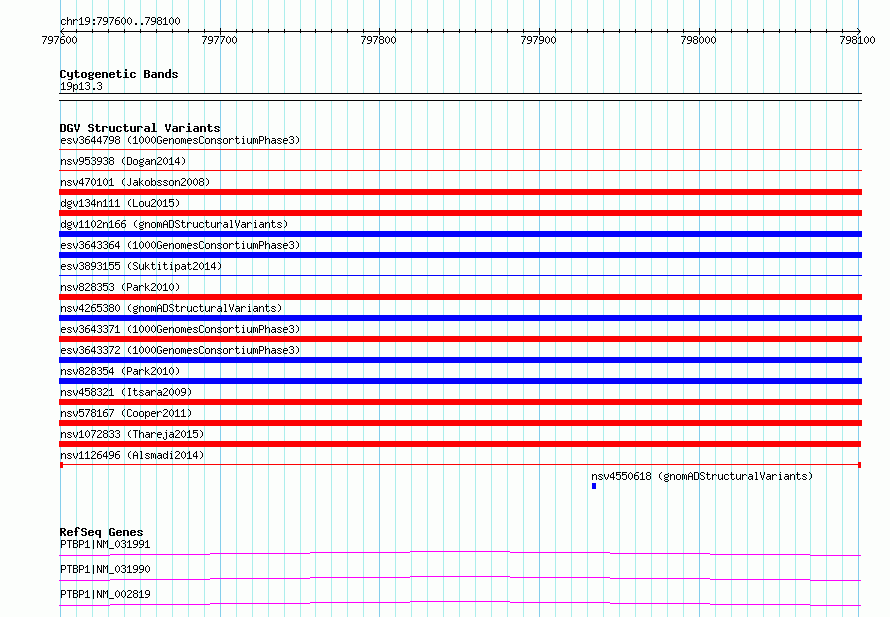Click the 798100 ruler position label
This screenshot has height=617, width=890.
point(858,40)
